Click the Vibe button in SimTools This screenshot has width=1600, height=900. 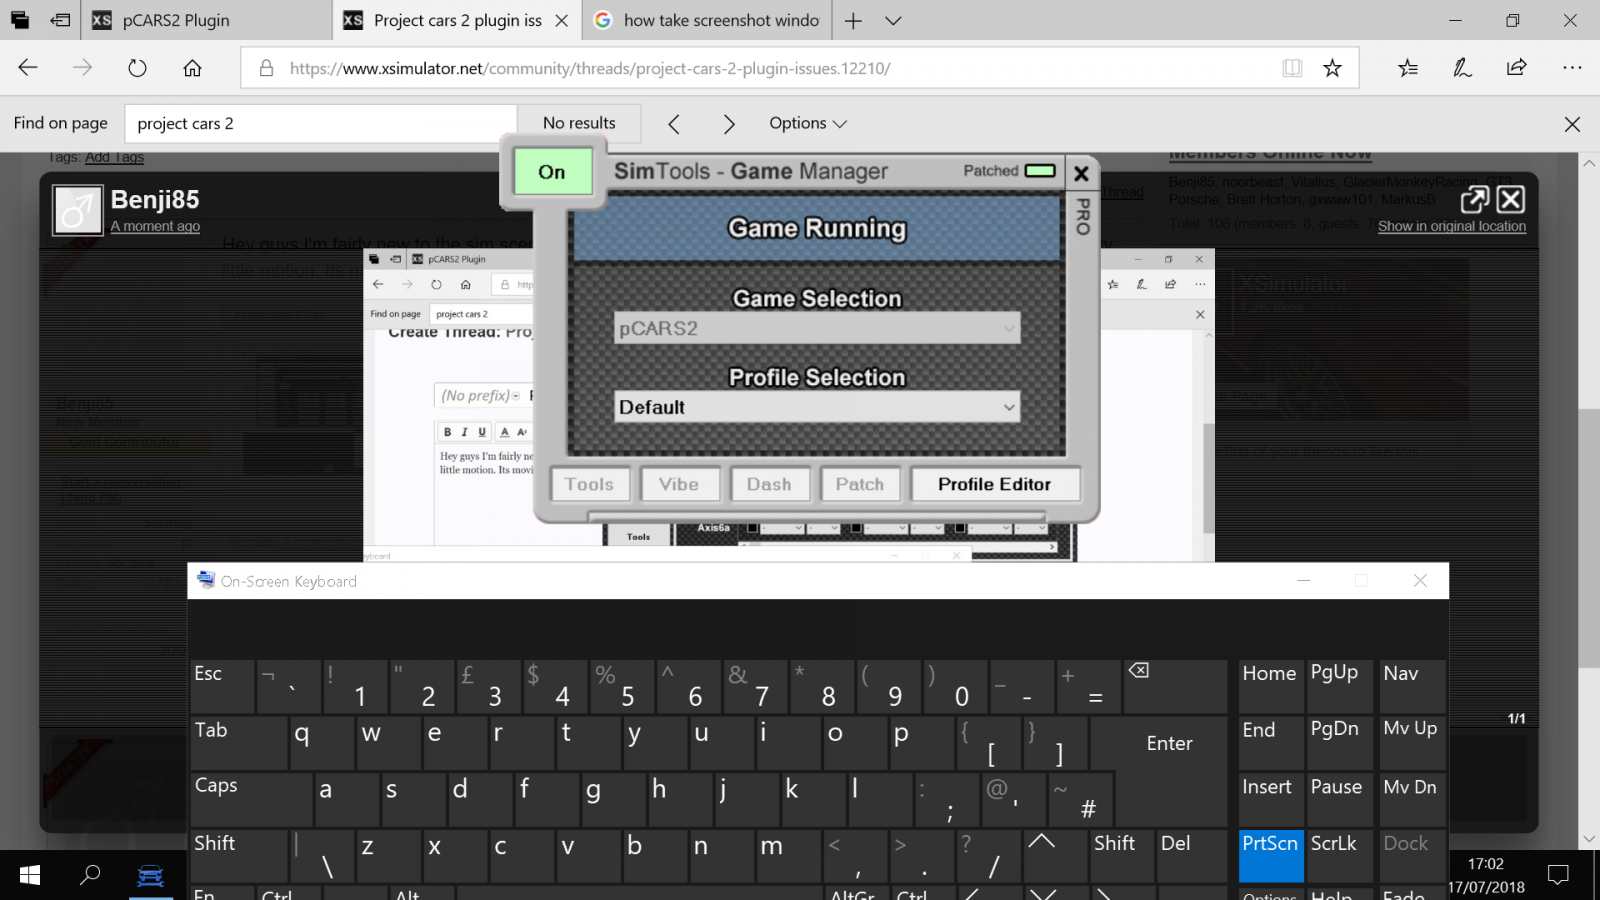[679, 484]
